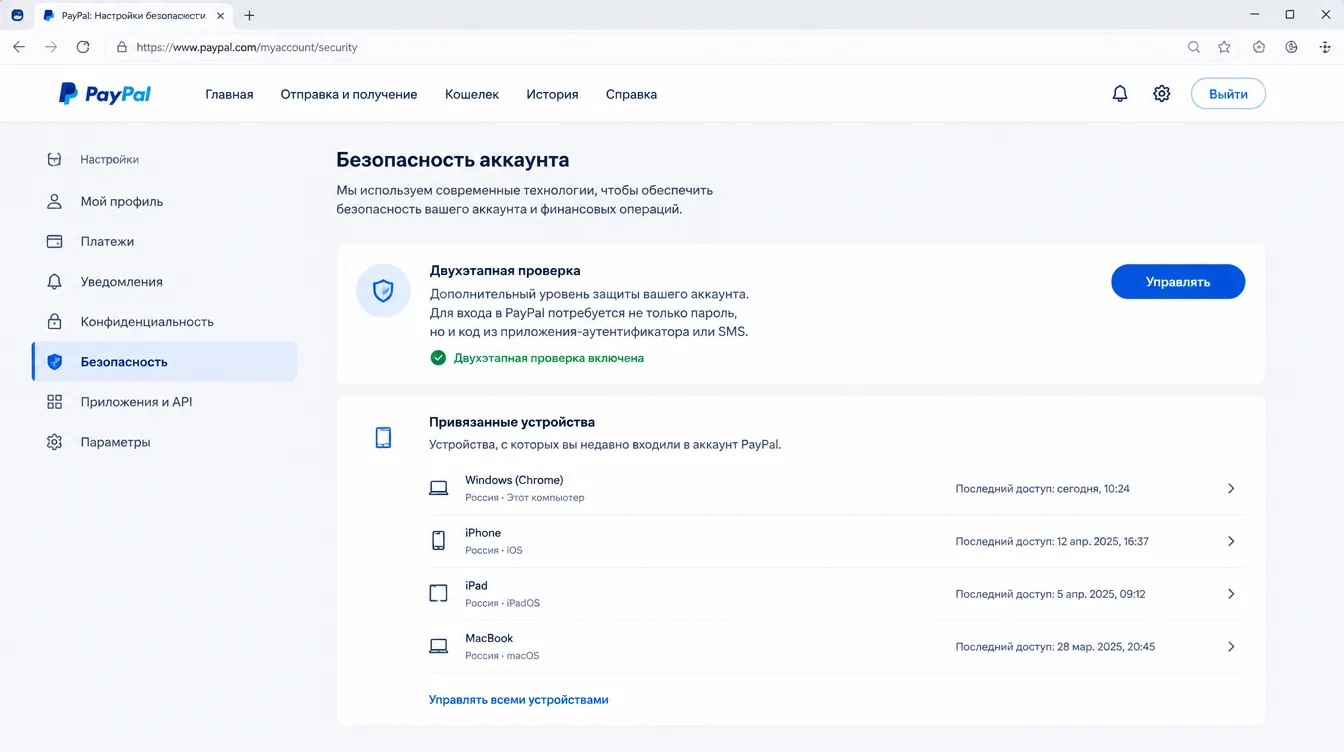Click the phone icon beside Привязанные устройства
Screen dimensions: 1344x752
[x=383, y=437]
